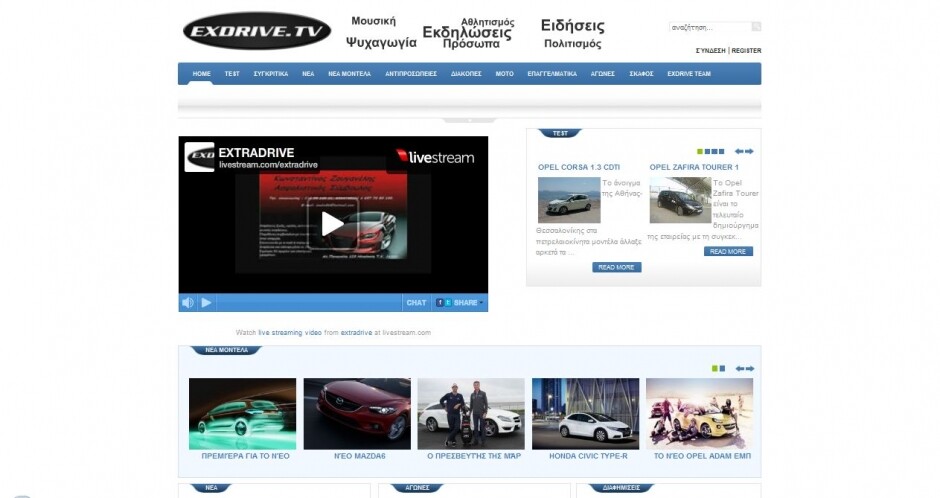Click the Opel Corsa thumbnail image

tap(569, 200)
